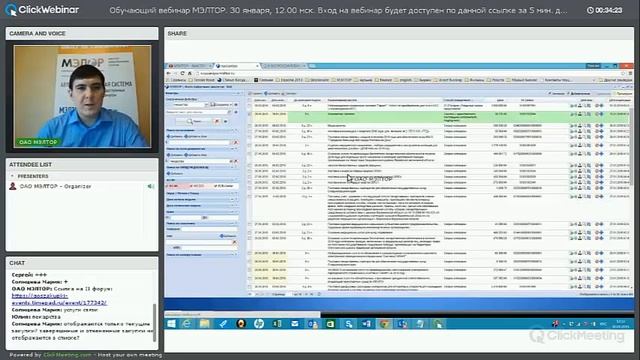Collapse the PRESENTERS group in attendee list
Viewport: 640px width, 360px height.
(x=12, y=176)
